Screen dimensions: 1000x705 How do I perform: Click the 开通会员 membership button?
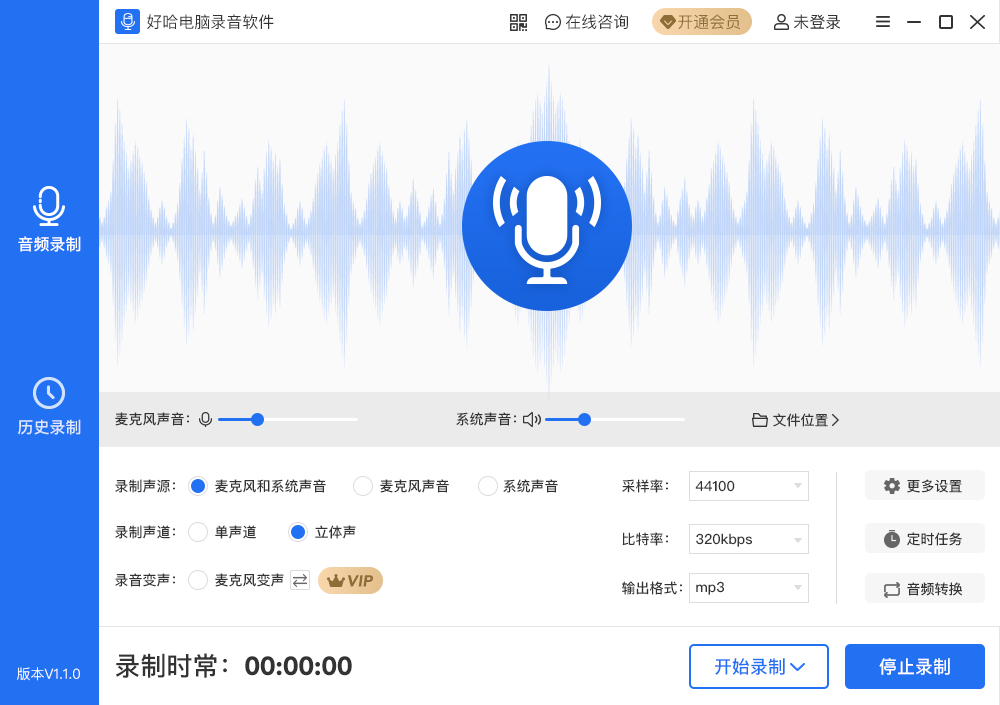701,21
